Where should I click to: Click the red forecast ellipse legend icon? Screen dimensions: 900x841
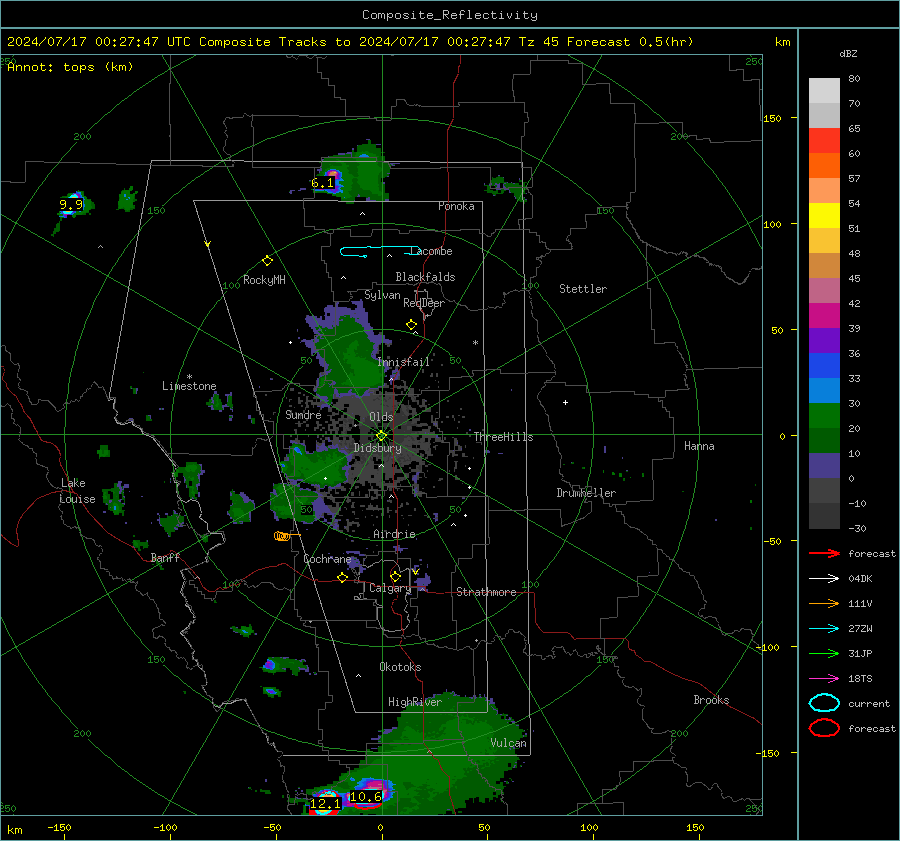[824, 728]
